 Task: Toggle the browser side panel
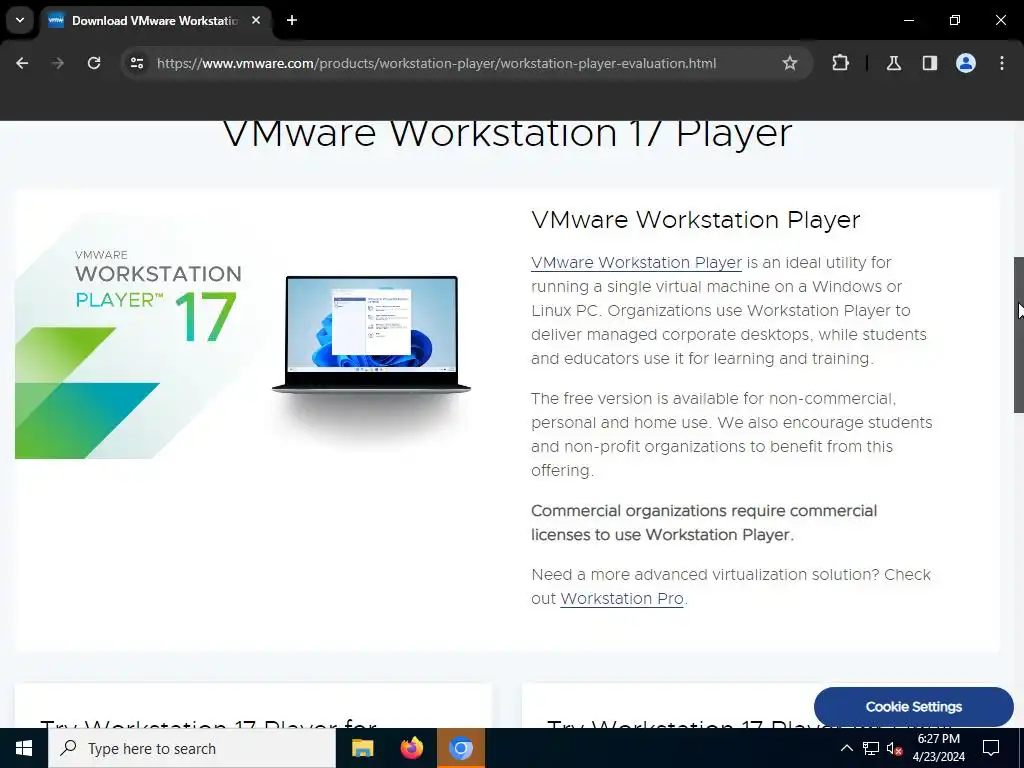click(x=929, y=63)
